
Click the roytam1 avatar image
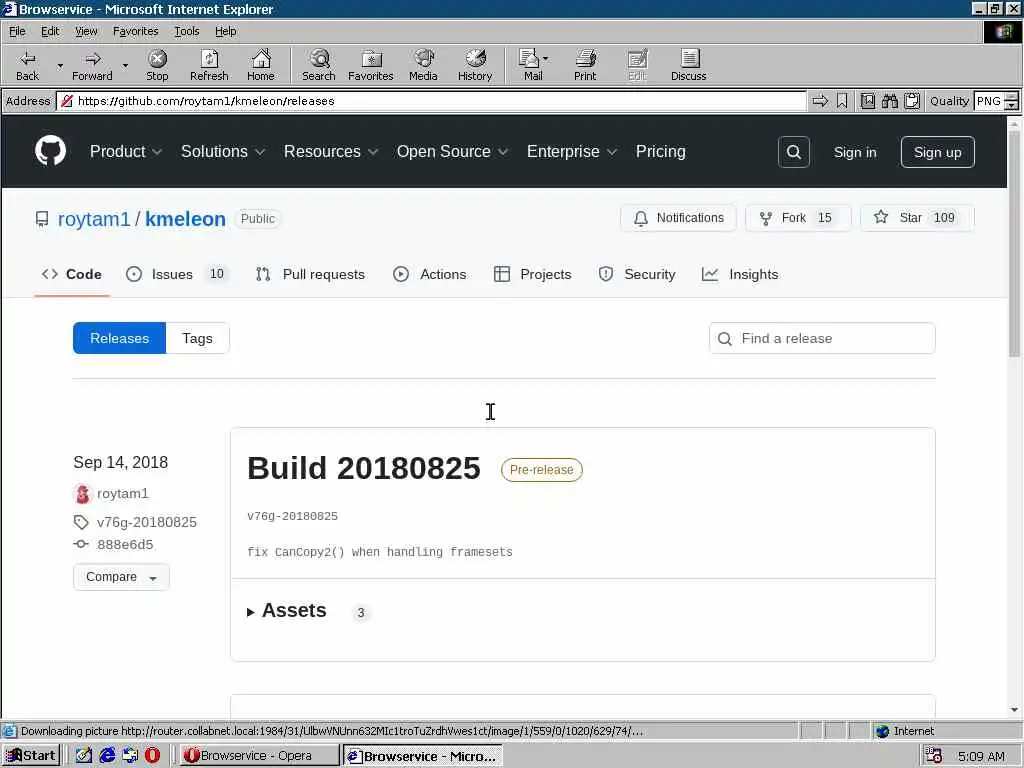coord(82,494)
